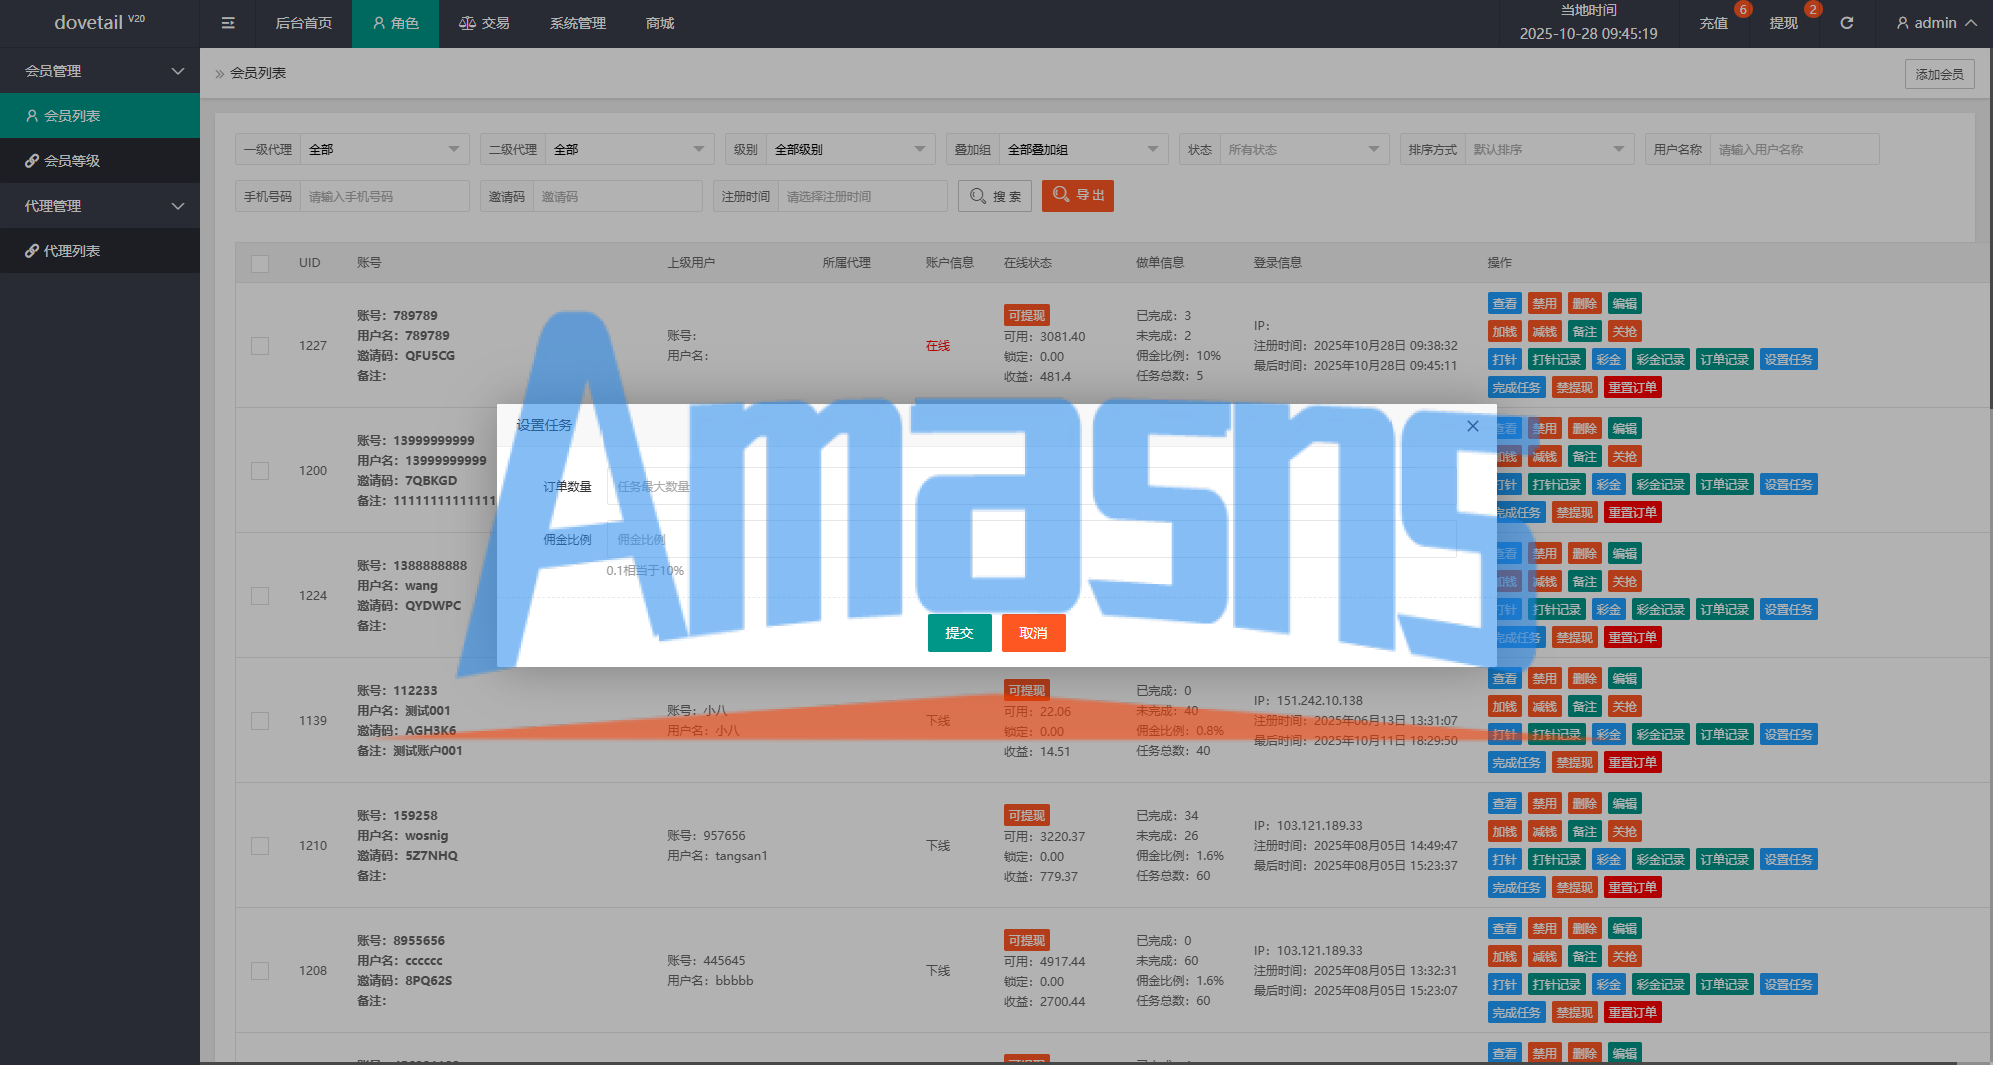Check the row checkbox for UID 1200
Viewport: 1993px width, 1065px height.
click(260, 471)
